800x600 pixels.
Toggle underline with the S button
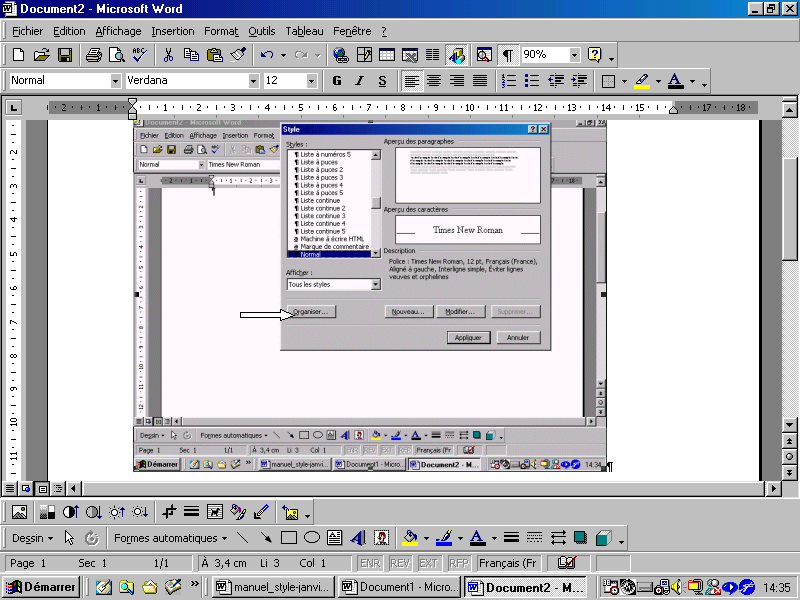point(382,81)
